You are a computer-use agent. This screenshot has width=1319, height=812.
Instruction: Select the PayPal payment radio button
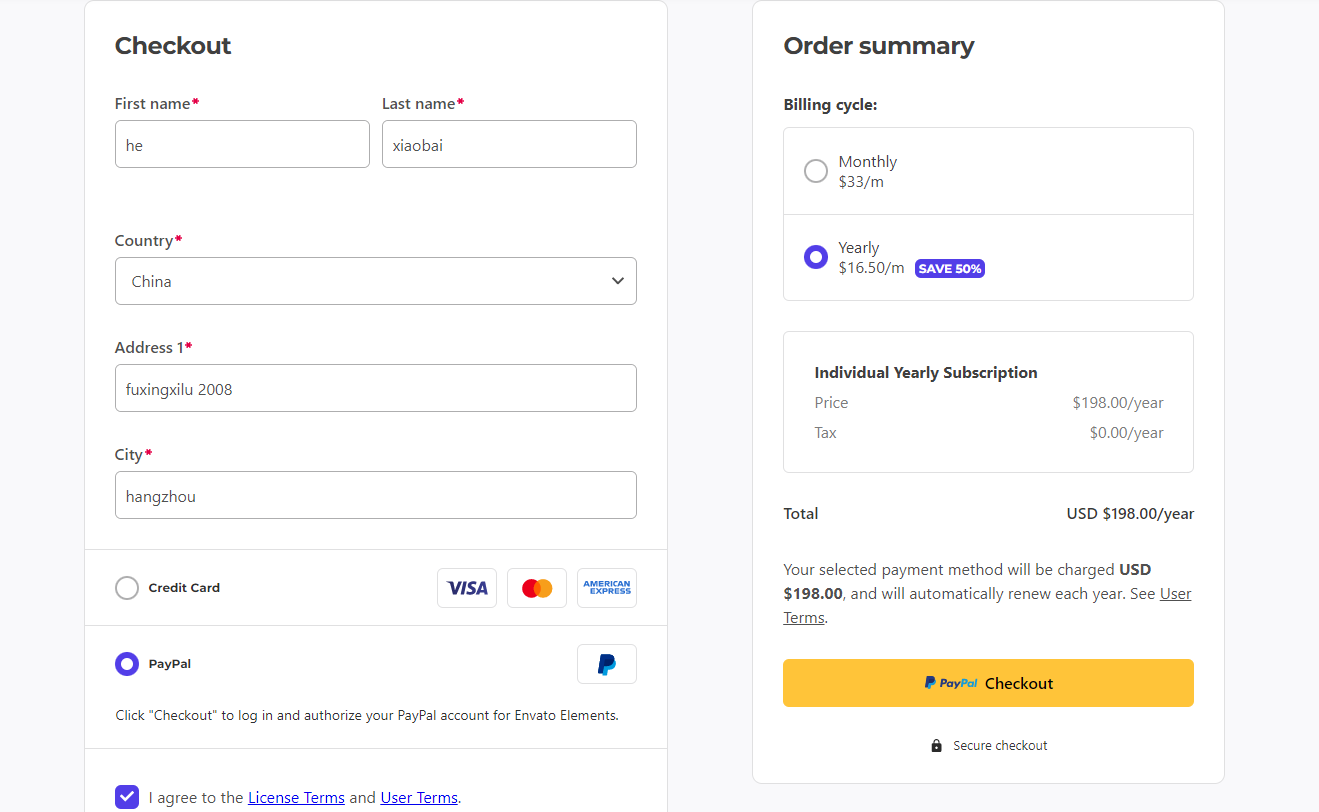click(x=127, y=664)
